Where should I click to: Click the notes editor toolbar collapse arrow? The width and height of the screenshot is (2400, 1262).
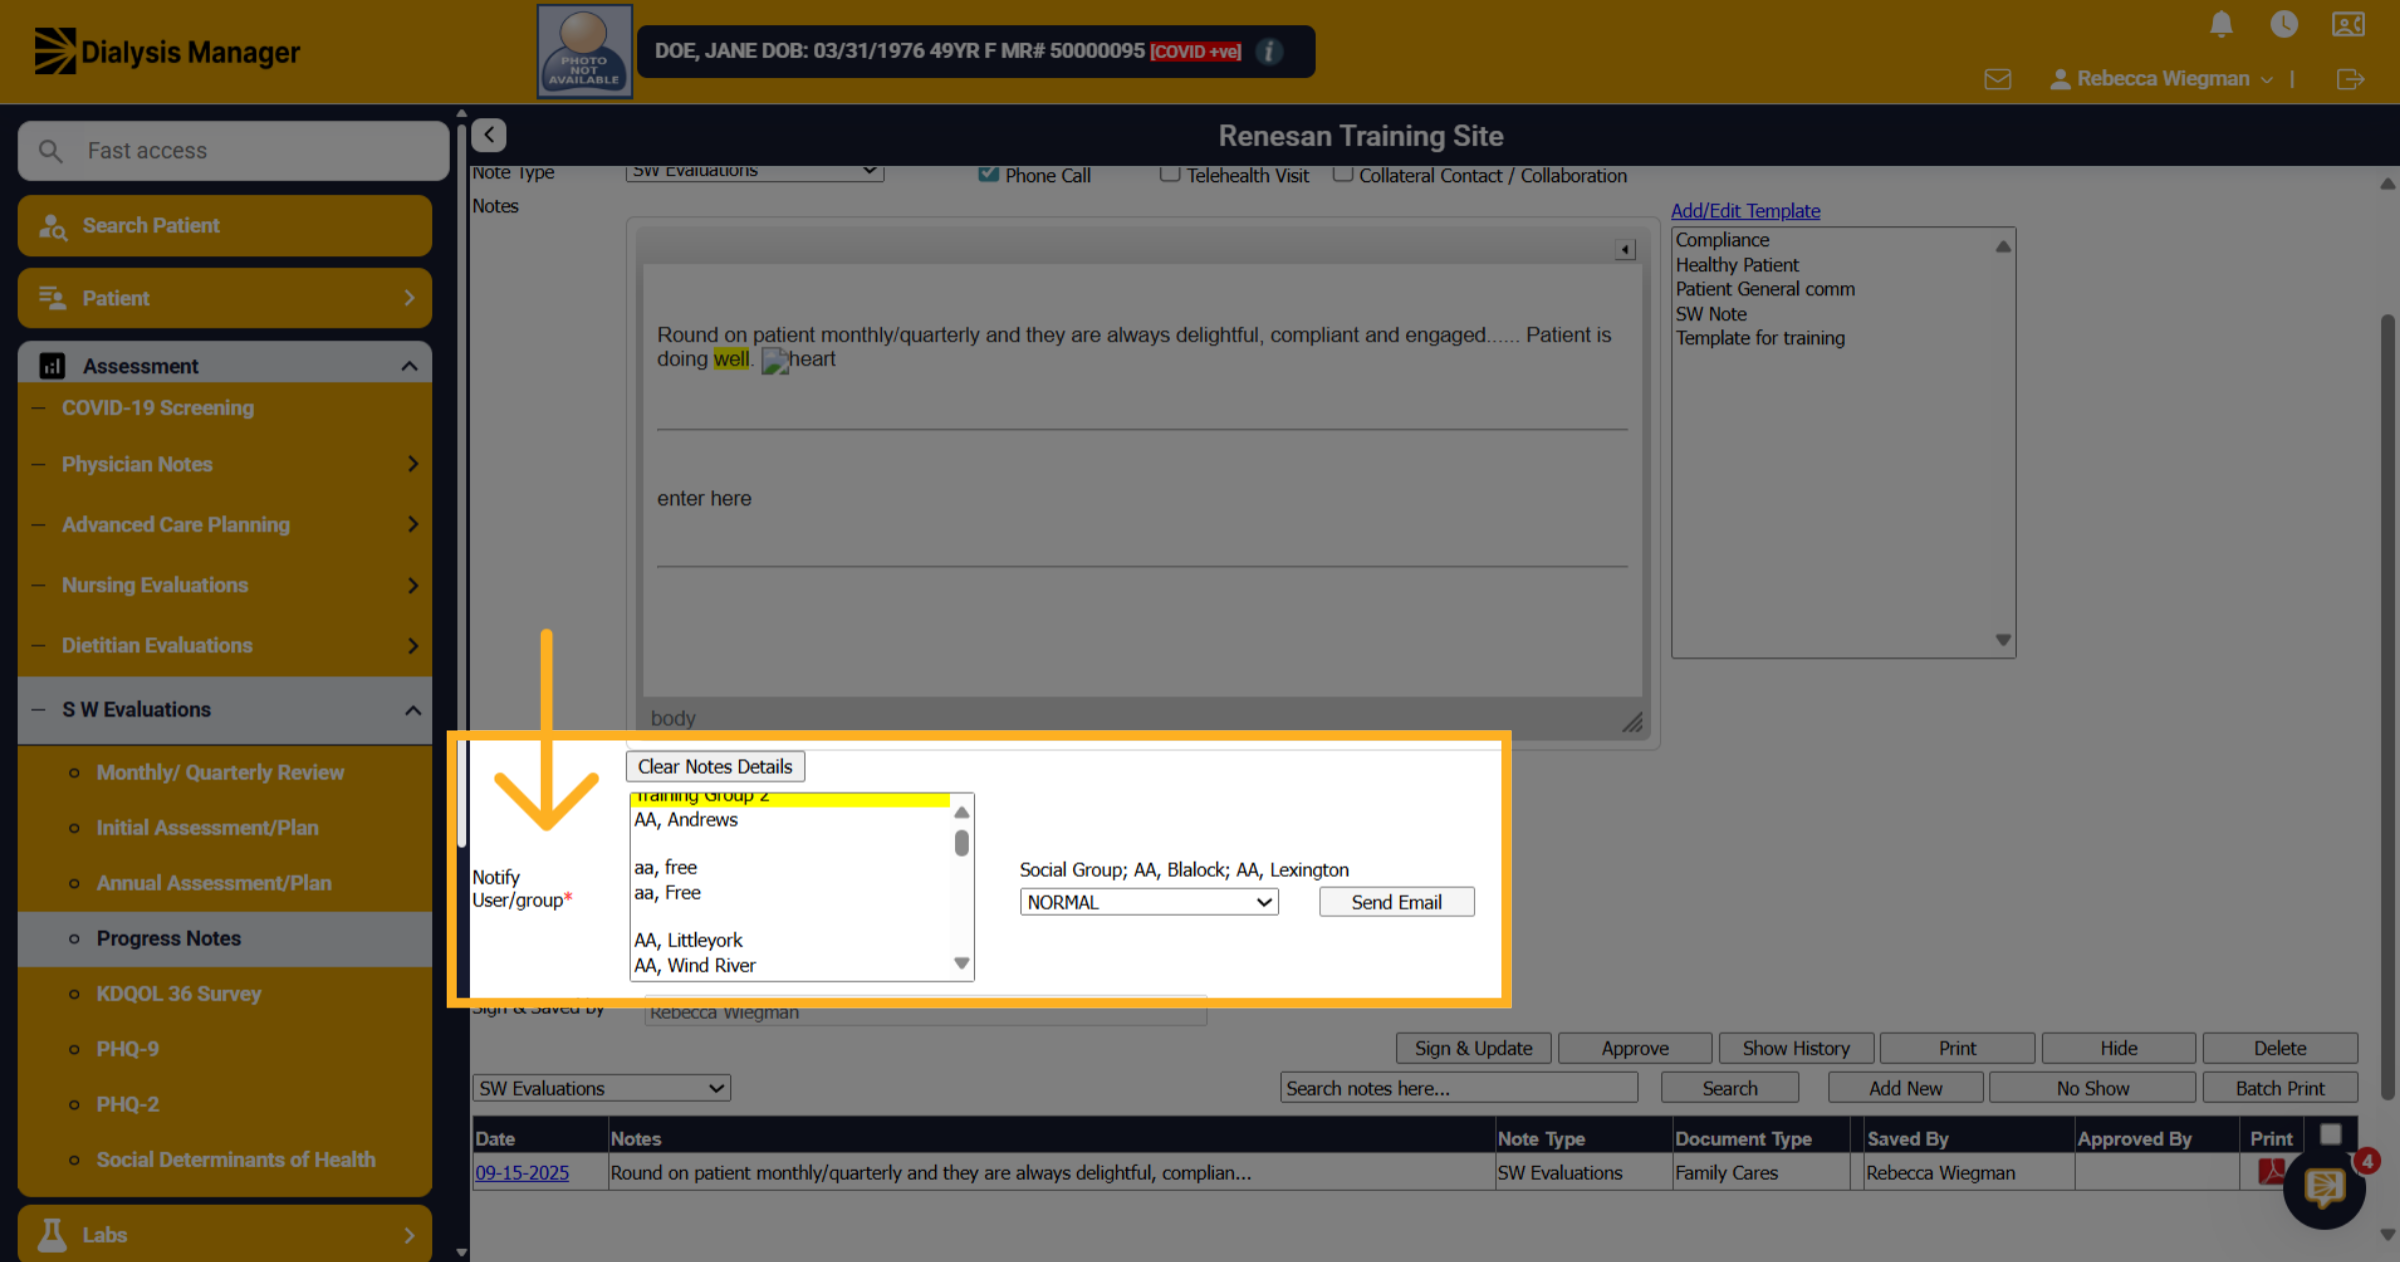[x=1625, y=249]
